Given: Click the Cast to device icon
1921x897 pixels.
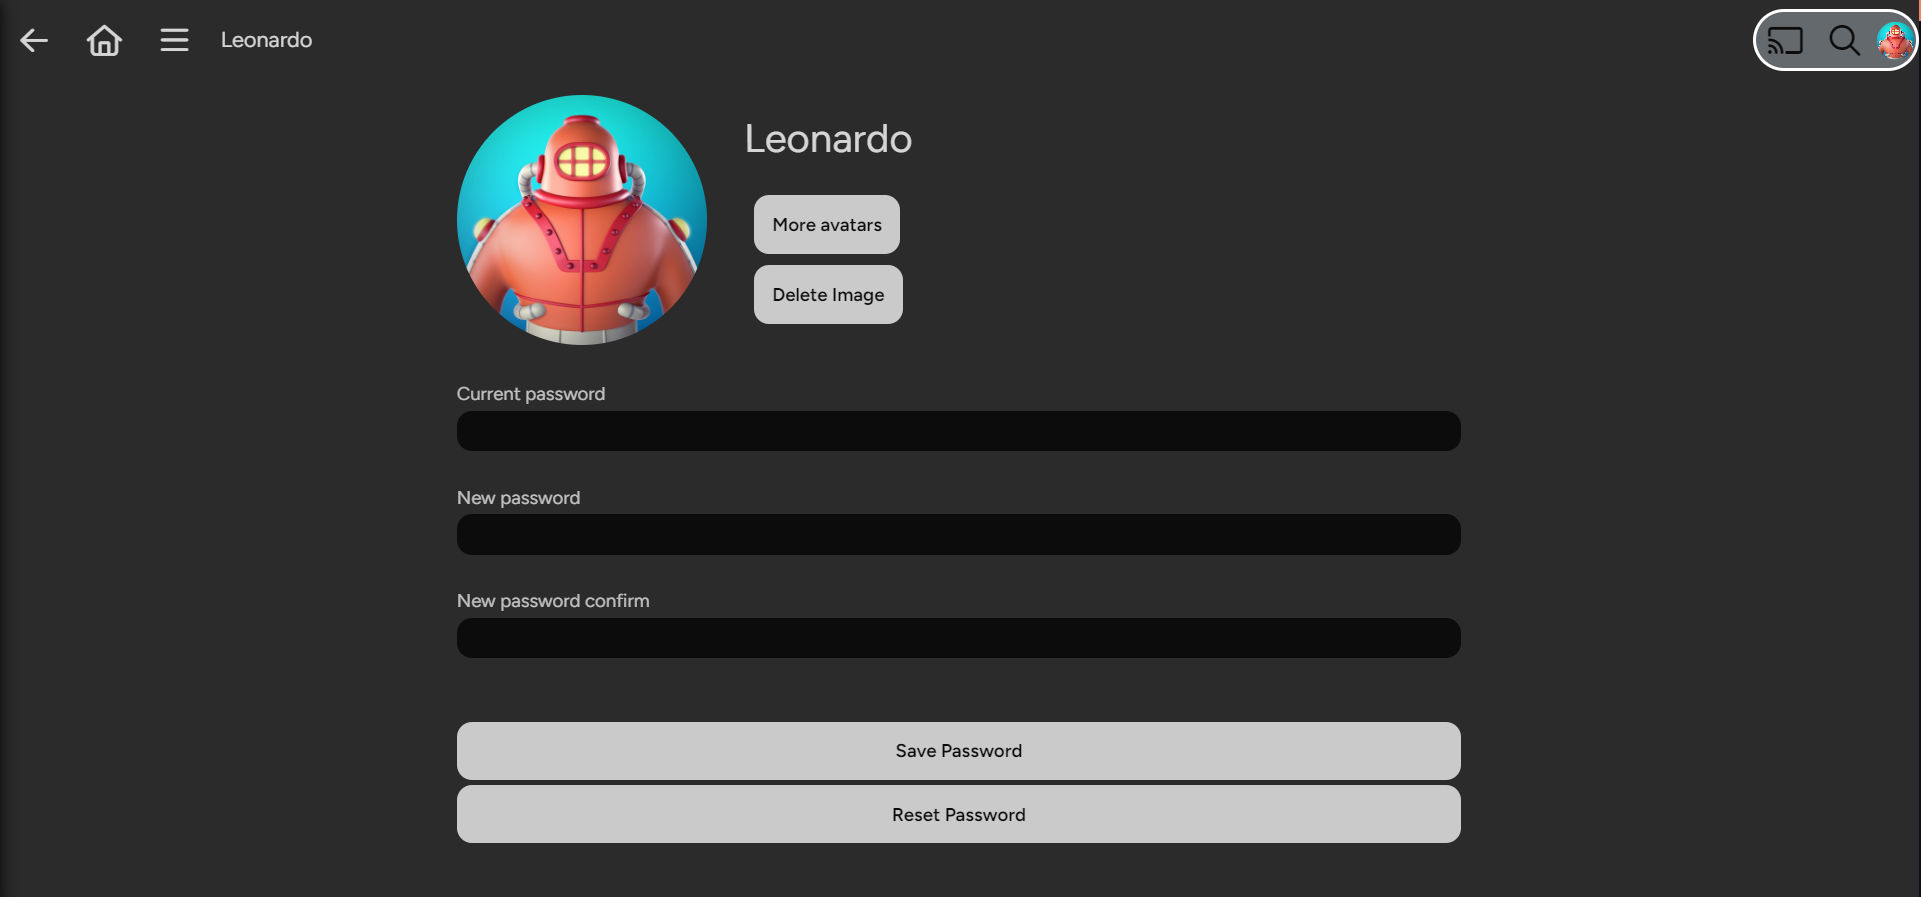Looking at the screenshot, I should [1785, 41].
